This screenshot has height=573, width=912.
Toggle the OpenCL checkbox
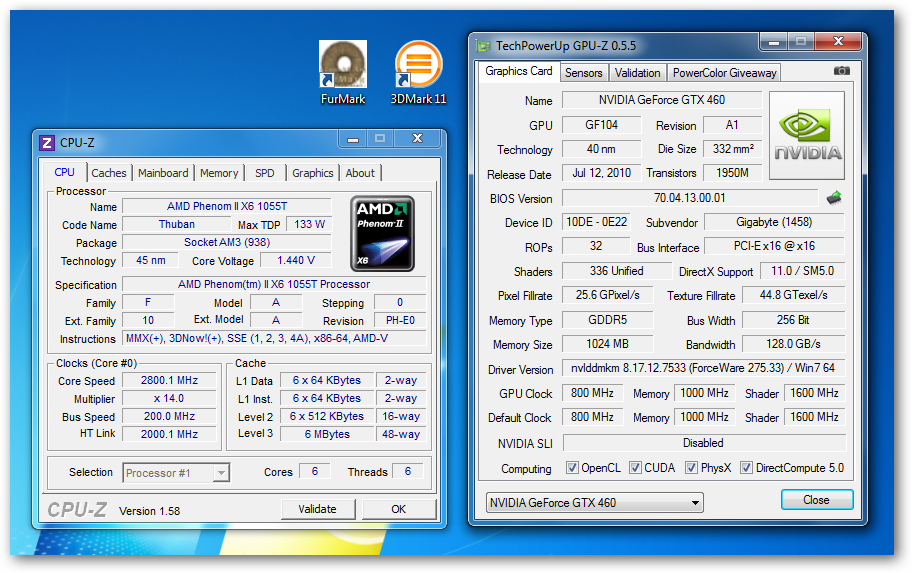[572, 468]
